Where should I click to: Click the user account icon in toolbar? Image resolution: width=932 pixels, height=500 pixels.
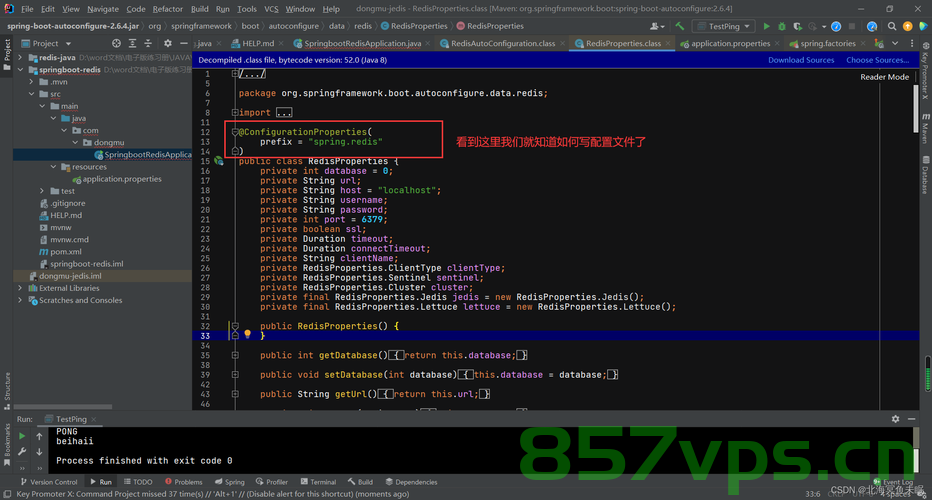656,26
